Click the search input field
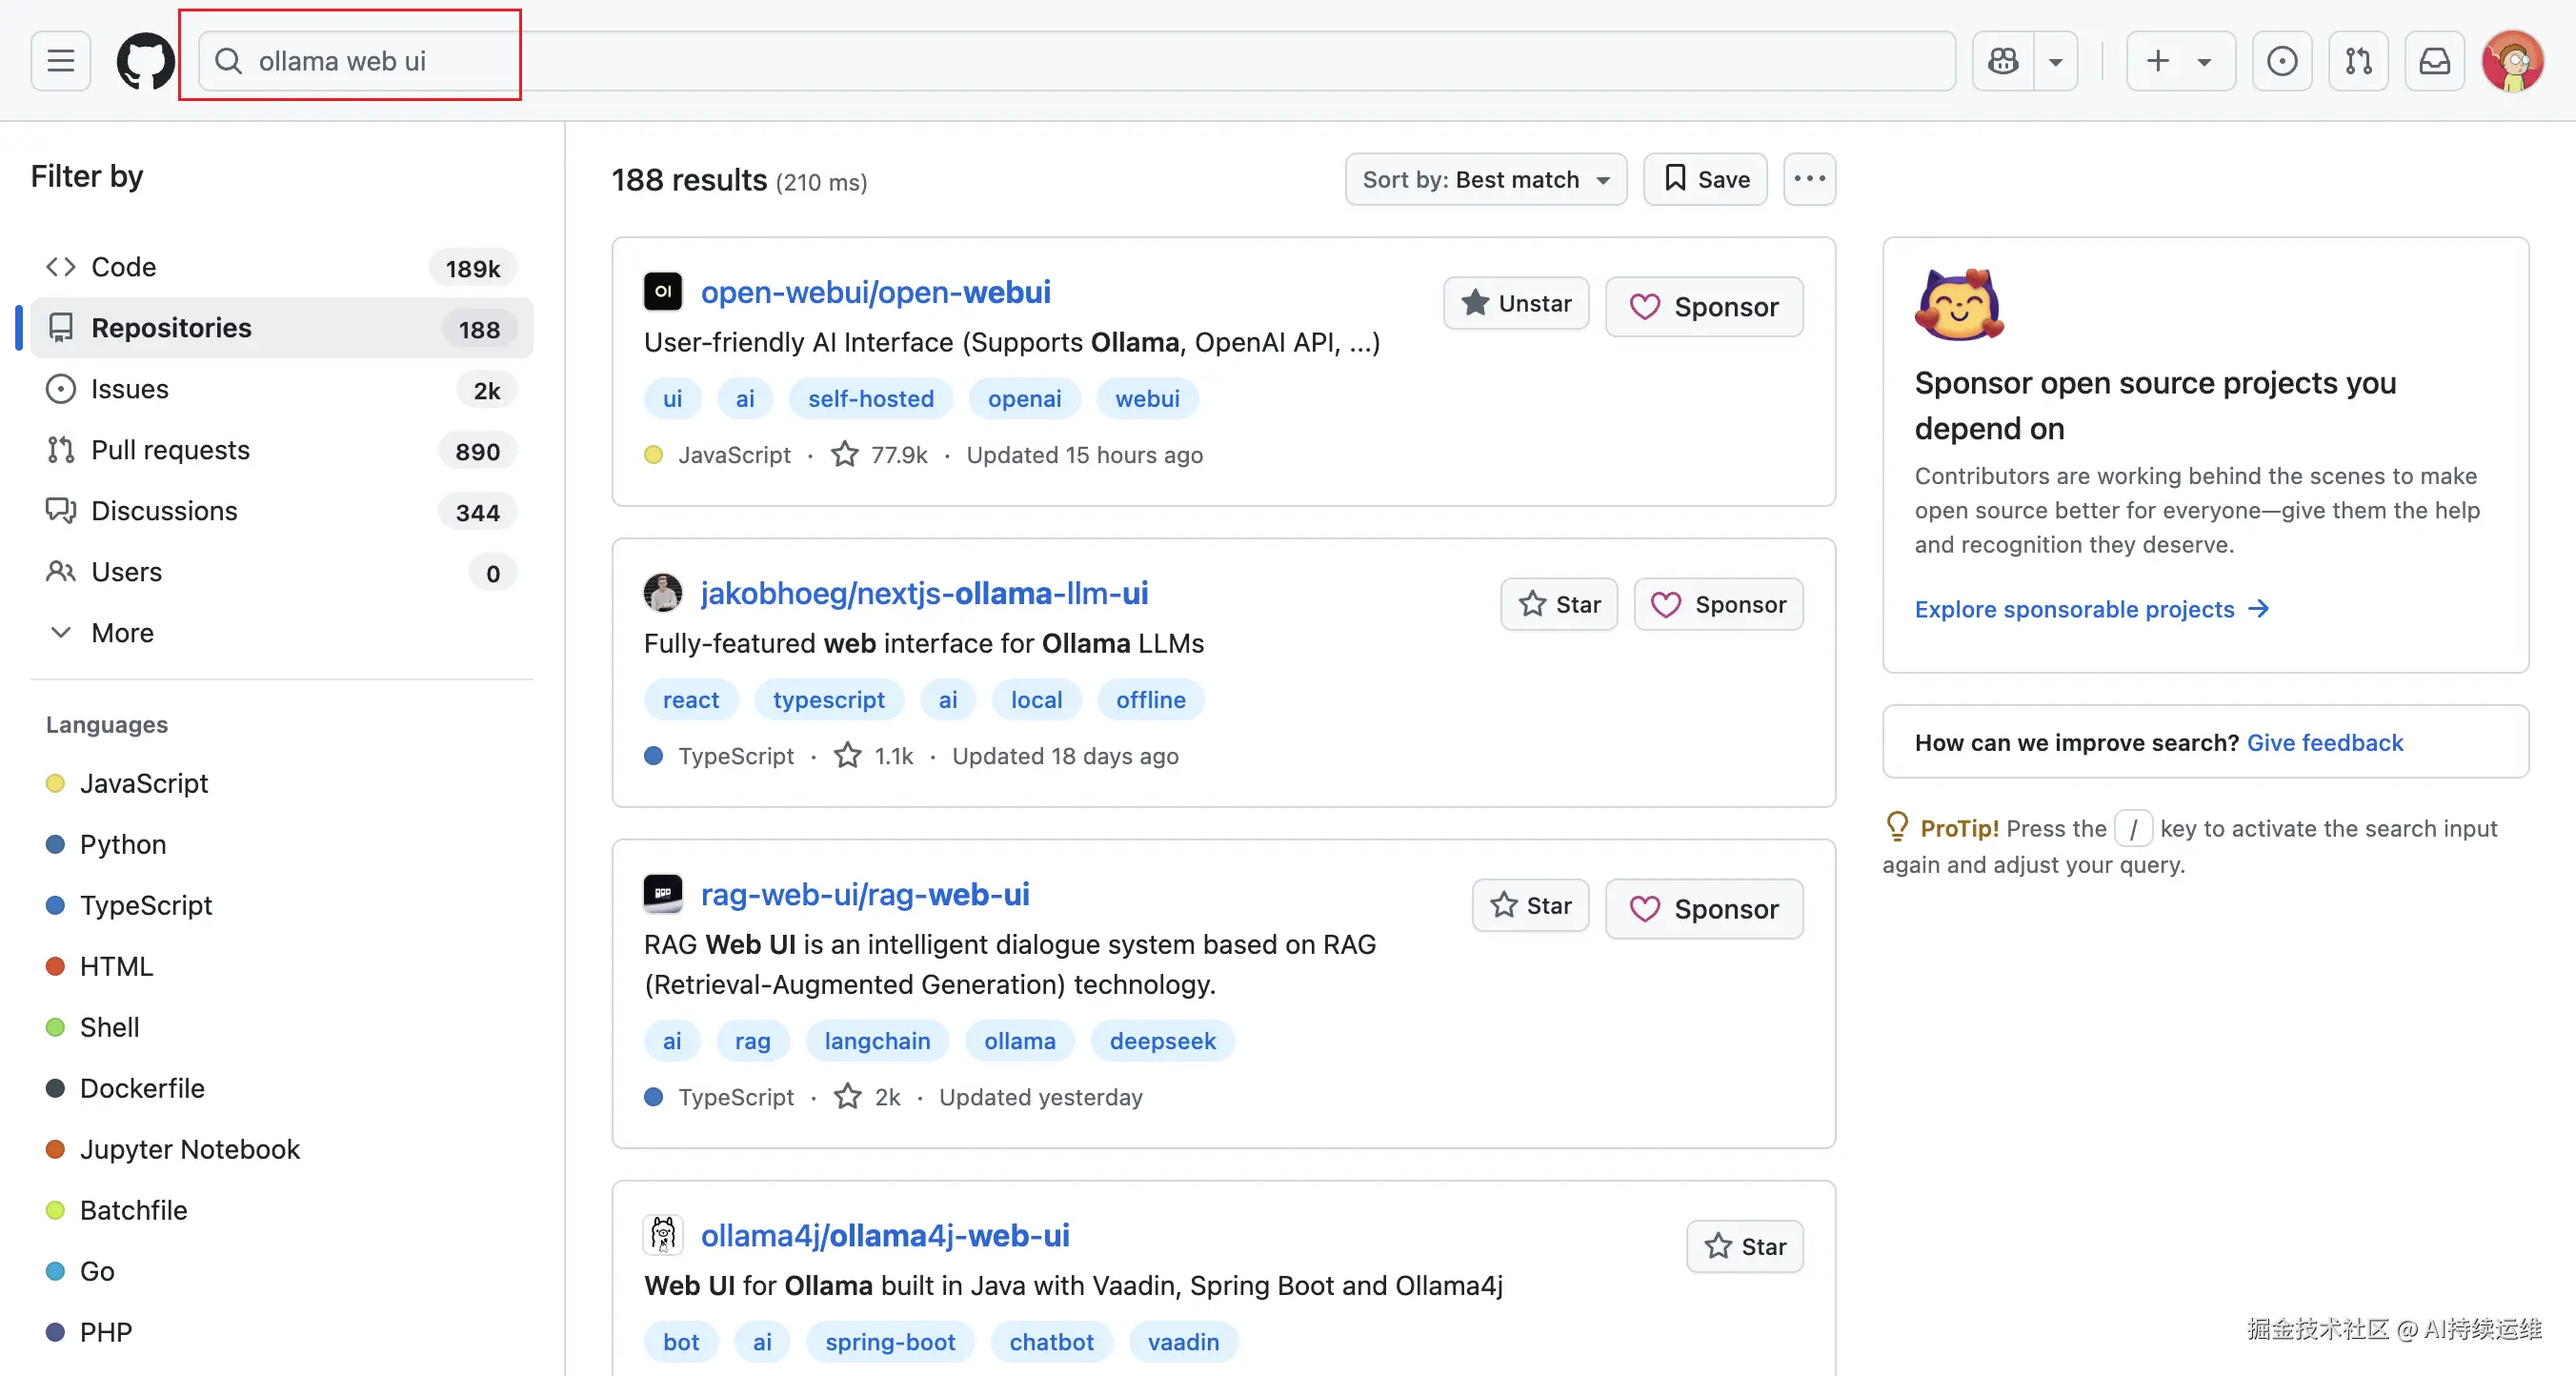 (1000, 61)
